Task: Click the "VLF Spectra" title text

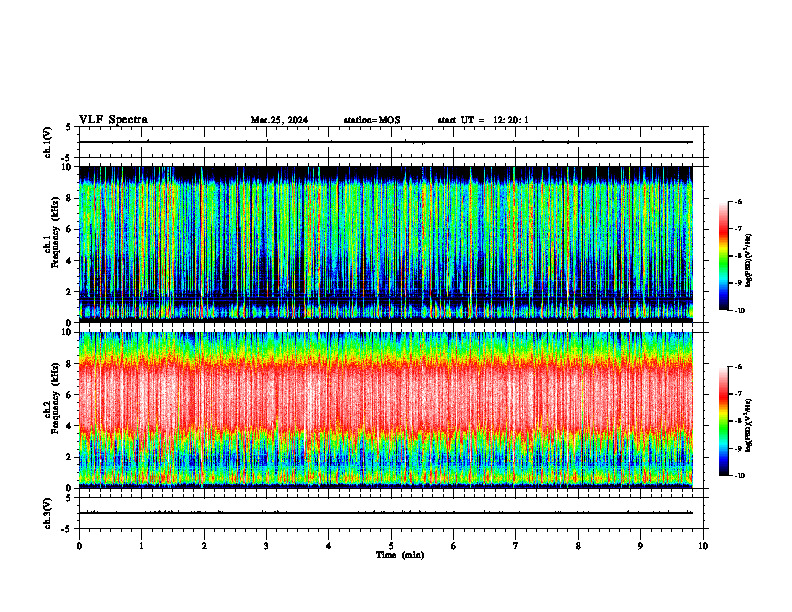Action: pos(113,120)
